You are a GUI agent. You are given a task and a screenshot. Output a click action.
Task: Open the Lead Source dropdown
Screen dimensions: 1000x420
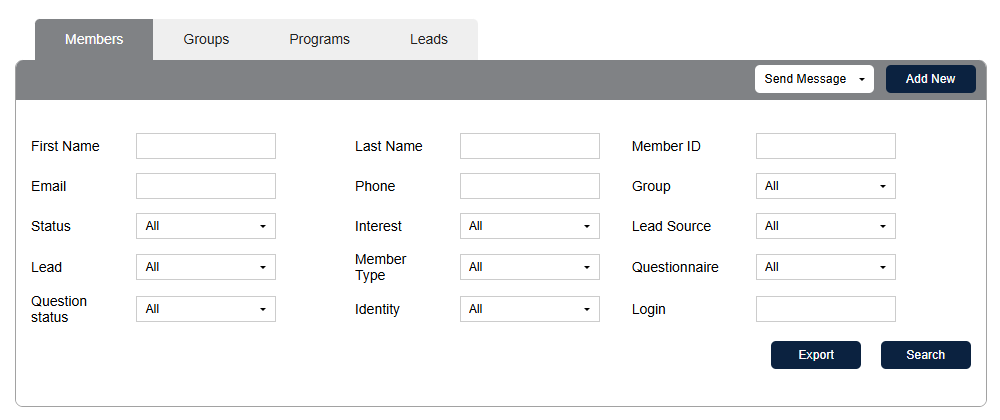coord(825,226)
